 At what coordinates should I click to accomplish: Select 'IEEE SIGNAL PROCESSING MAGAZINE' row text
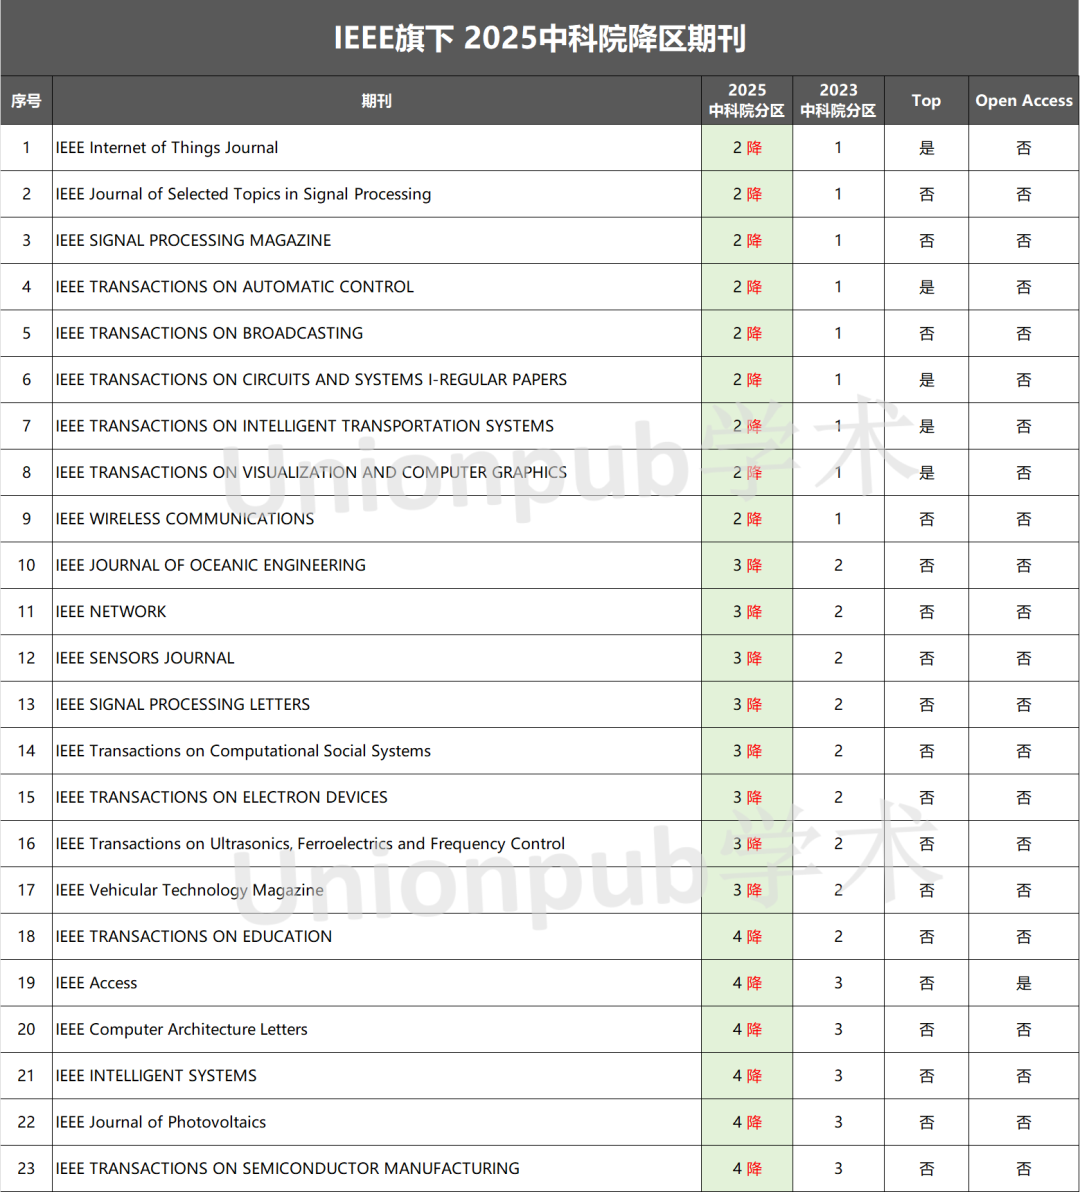point(193,240)
